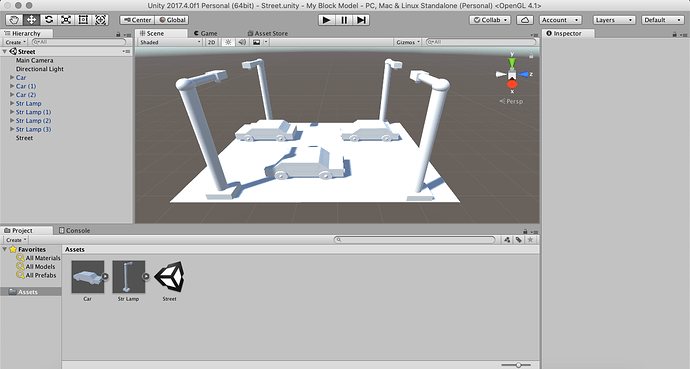The width and height of the screenshot is (690, 369).
Task: Select the Rotate tool
Action: pyautogui.click(x=48, y=20)
